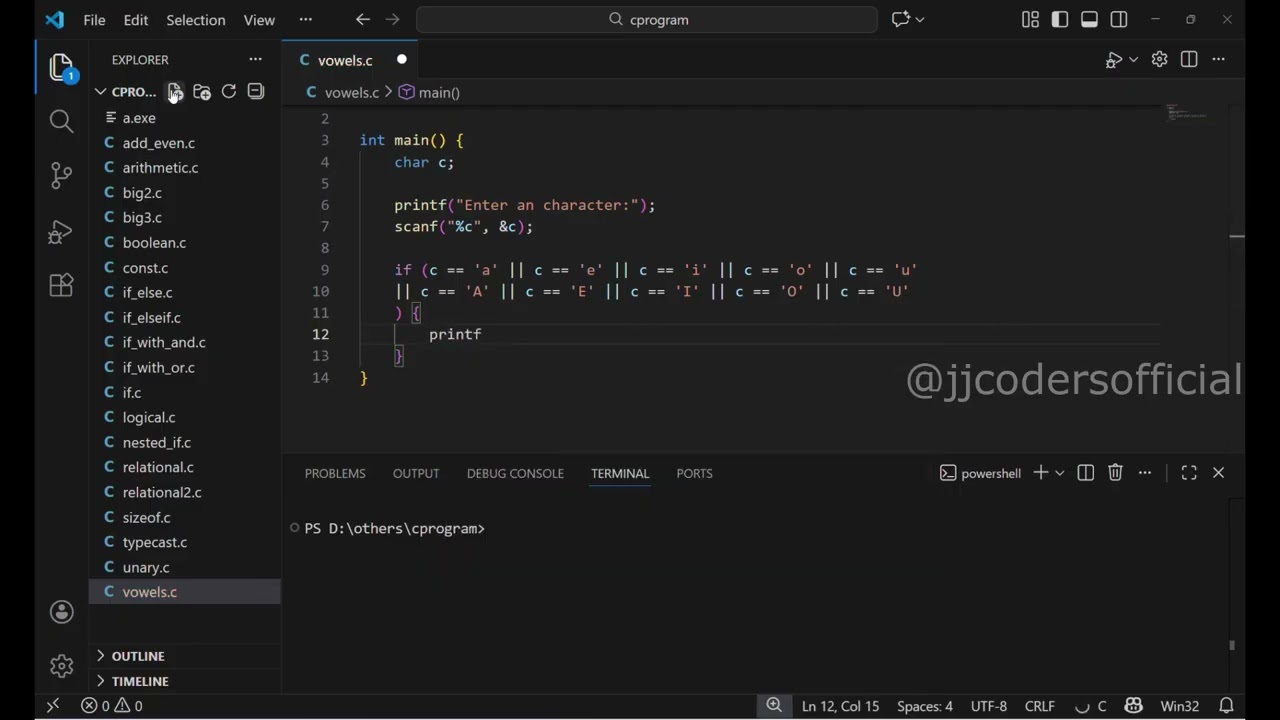The image size is (1280, 720).
Task: Open the overflow menu ellipsis in menu bar
Action: click(x=305, y=20)
